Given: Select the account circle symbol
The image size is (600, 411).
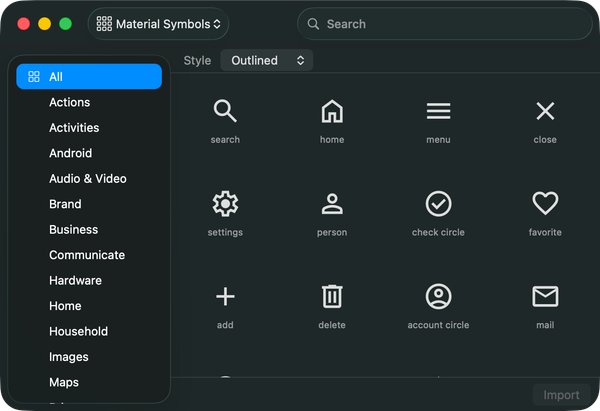Looking at the screenshot, I should click(438, 296).
